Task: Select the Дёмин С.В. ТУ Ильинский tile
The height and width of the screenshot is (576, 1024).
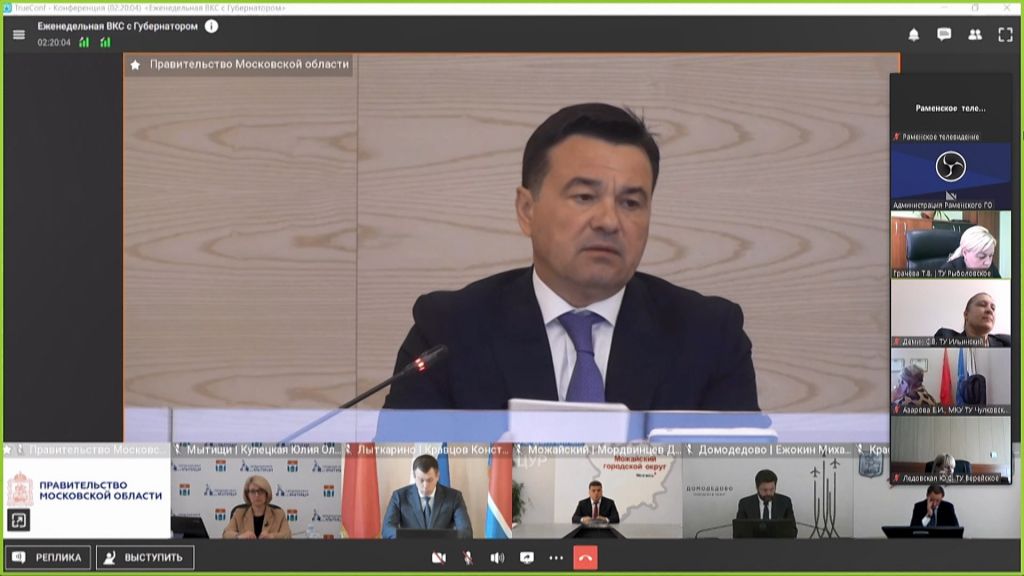Action: 951,313
